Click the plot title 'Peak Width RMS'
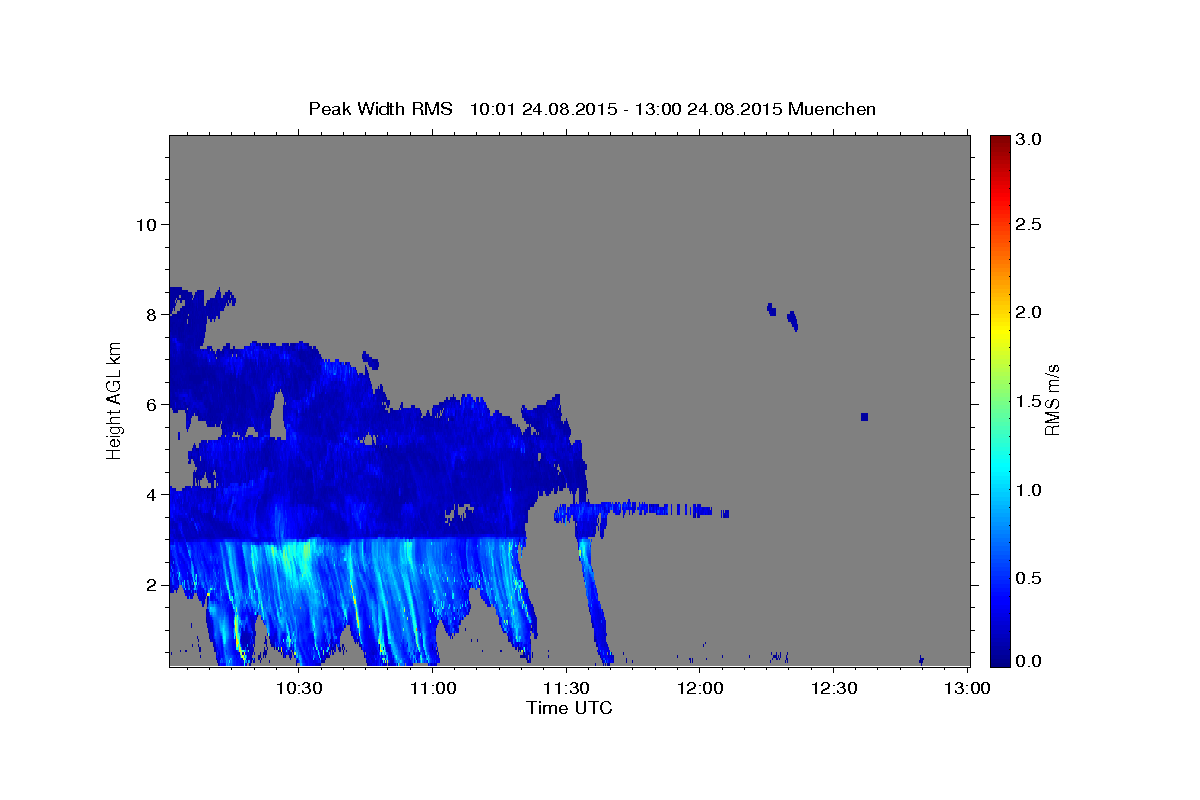Image resolution: width=1200 pixels, height=800 pixels. 380,109
